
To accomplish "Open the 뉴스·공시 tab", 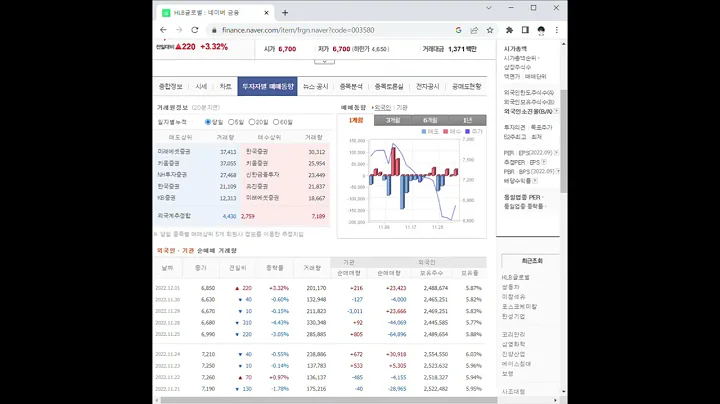I will coord(315,86).
